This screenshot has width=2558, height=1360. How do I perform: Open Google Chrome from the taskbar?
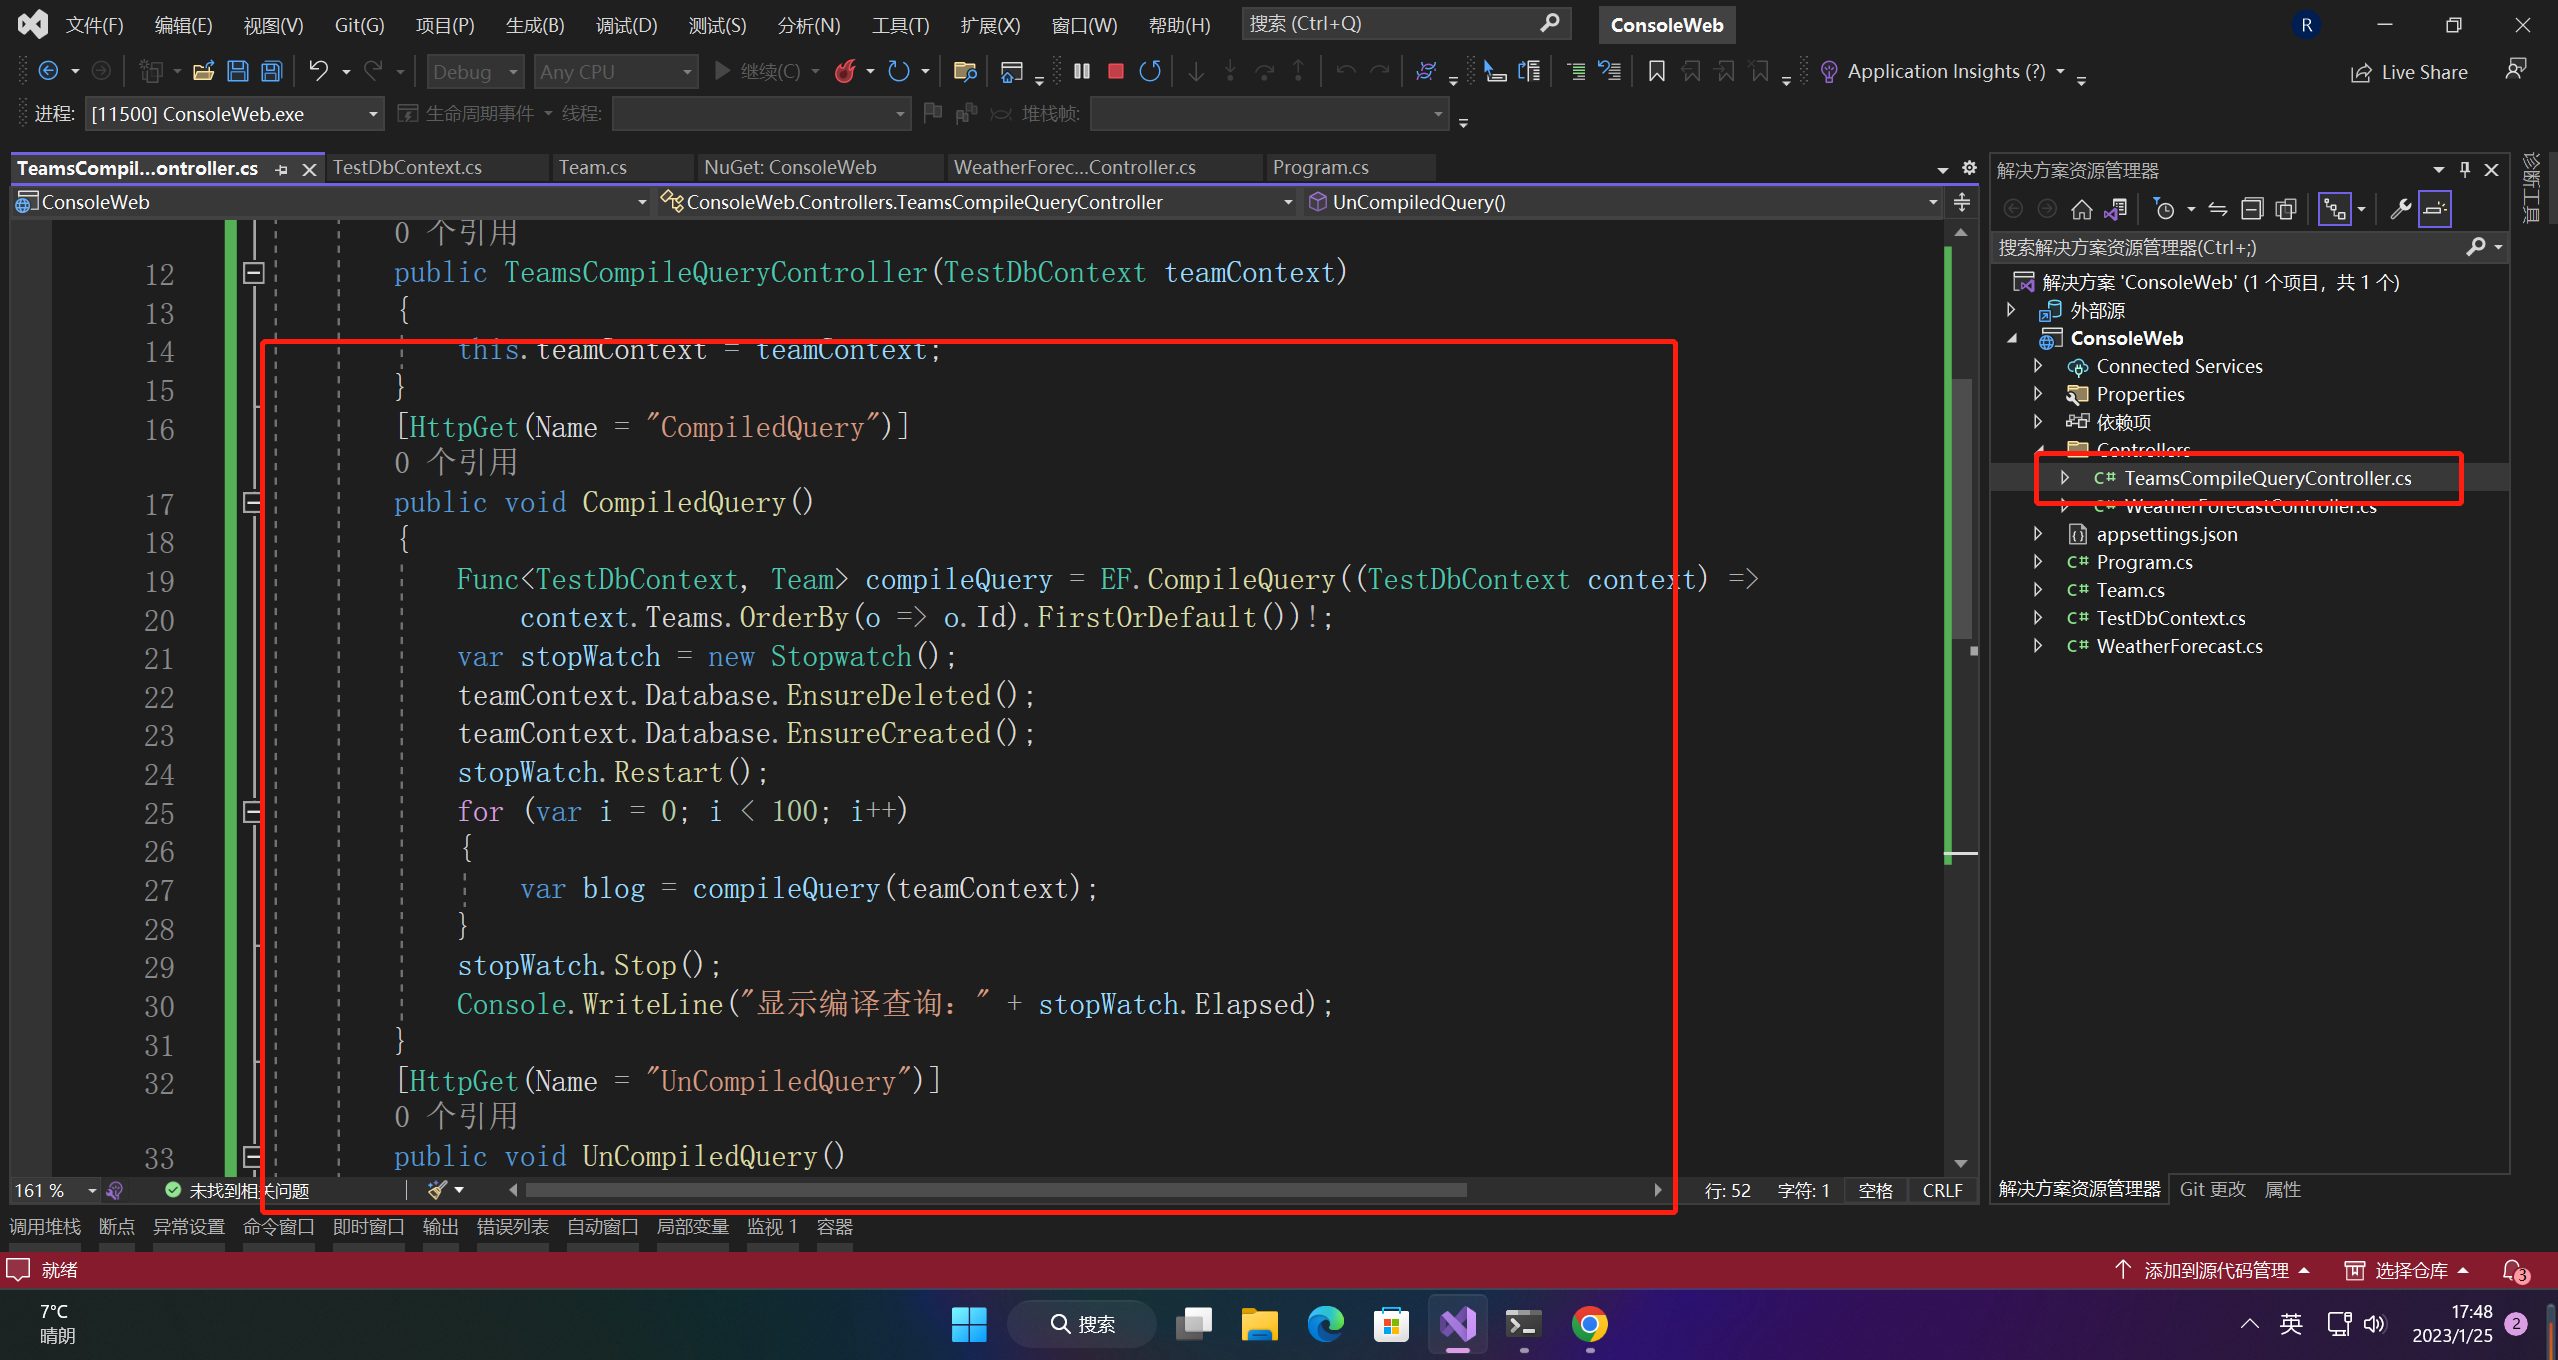pos(1588,1325)
